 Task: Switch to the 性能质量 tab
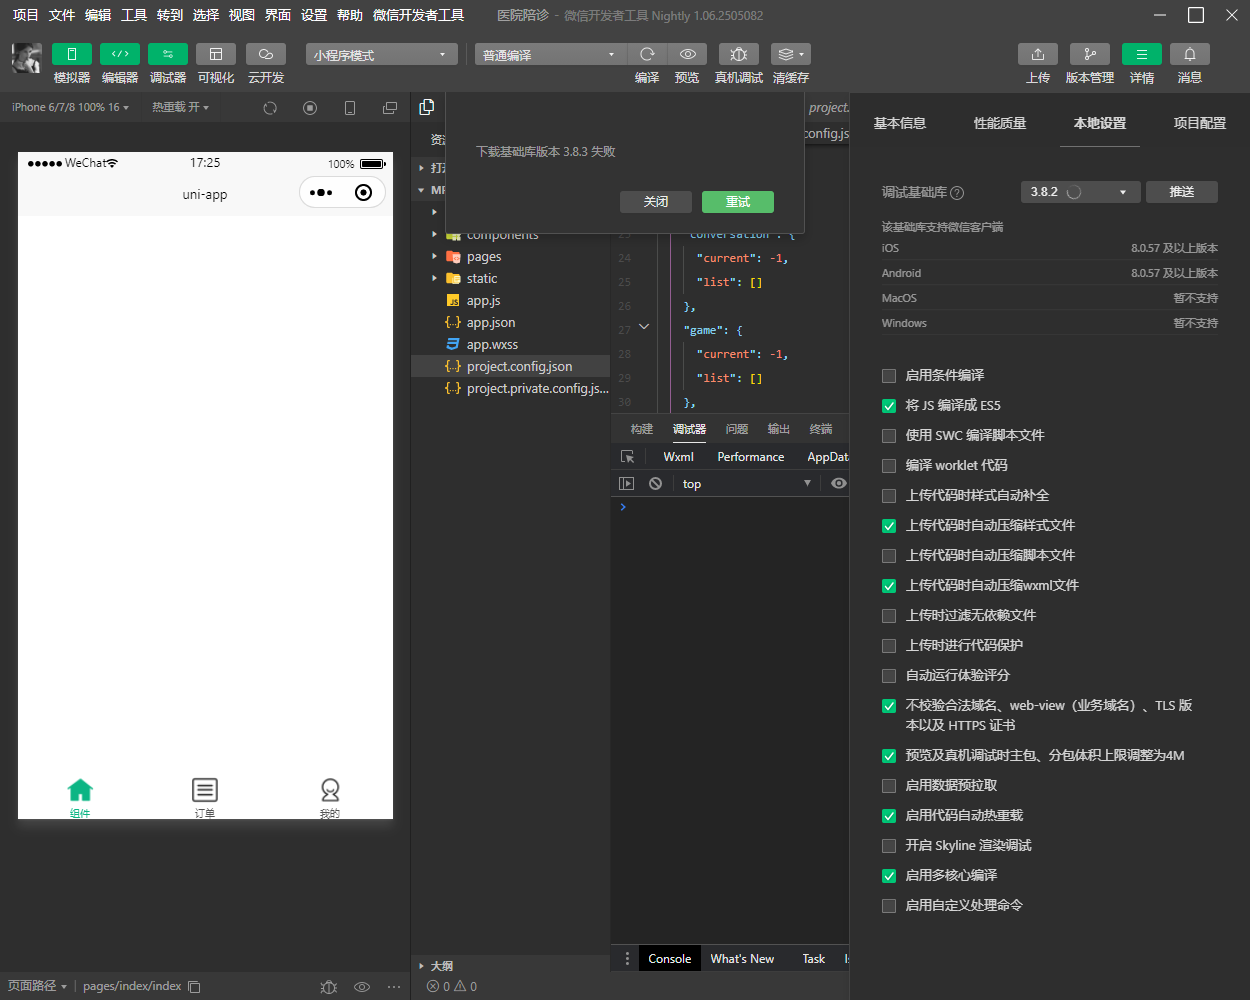tap(1000, 123)
